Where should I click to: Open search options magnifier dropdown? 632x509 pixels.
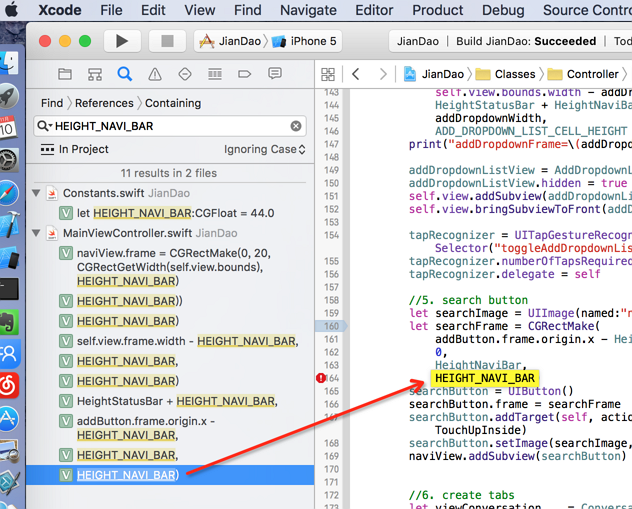(x=44, y=126)
